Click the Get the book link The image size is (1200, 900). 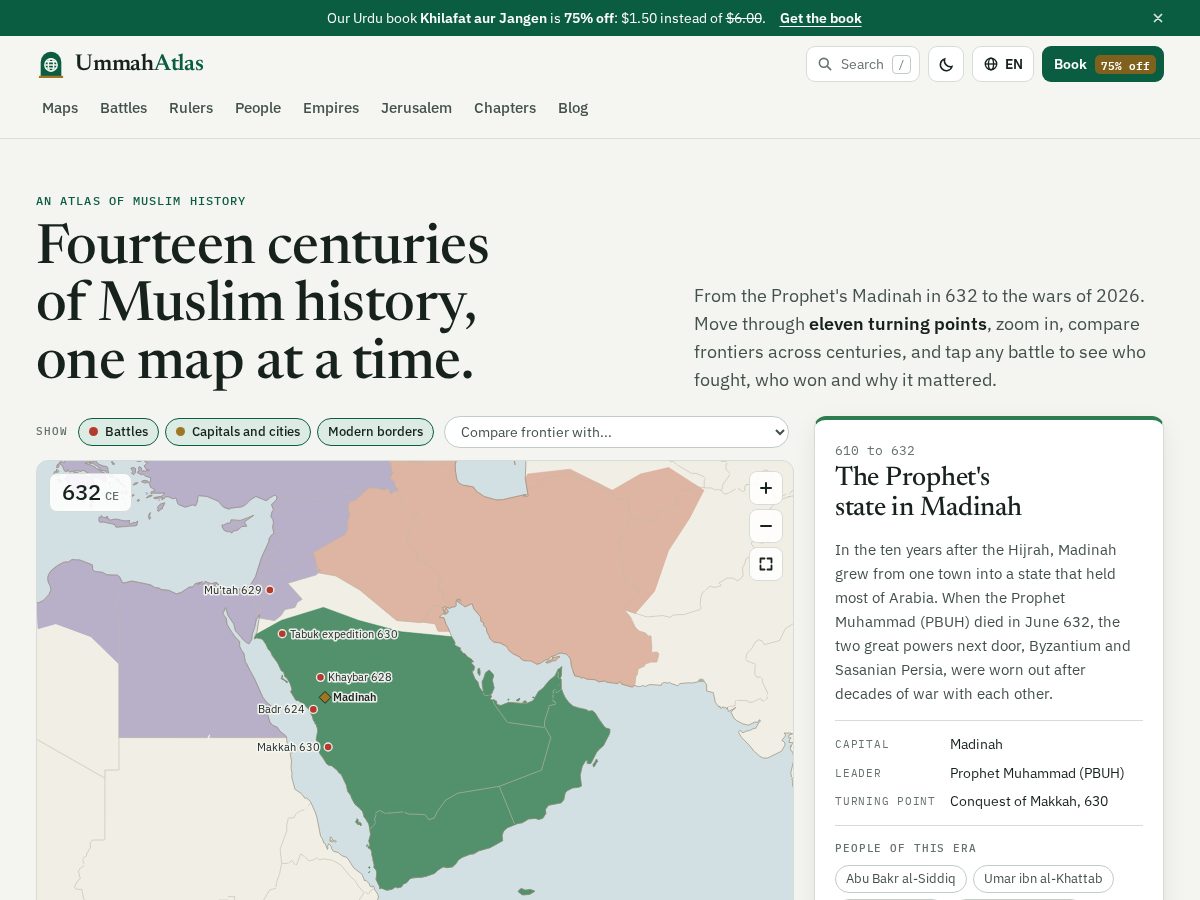pyautogui.click(x=821, y=18)
